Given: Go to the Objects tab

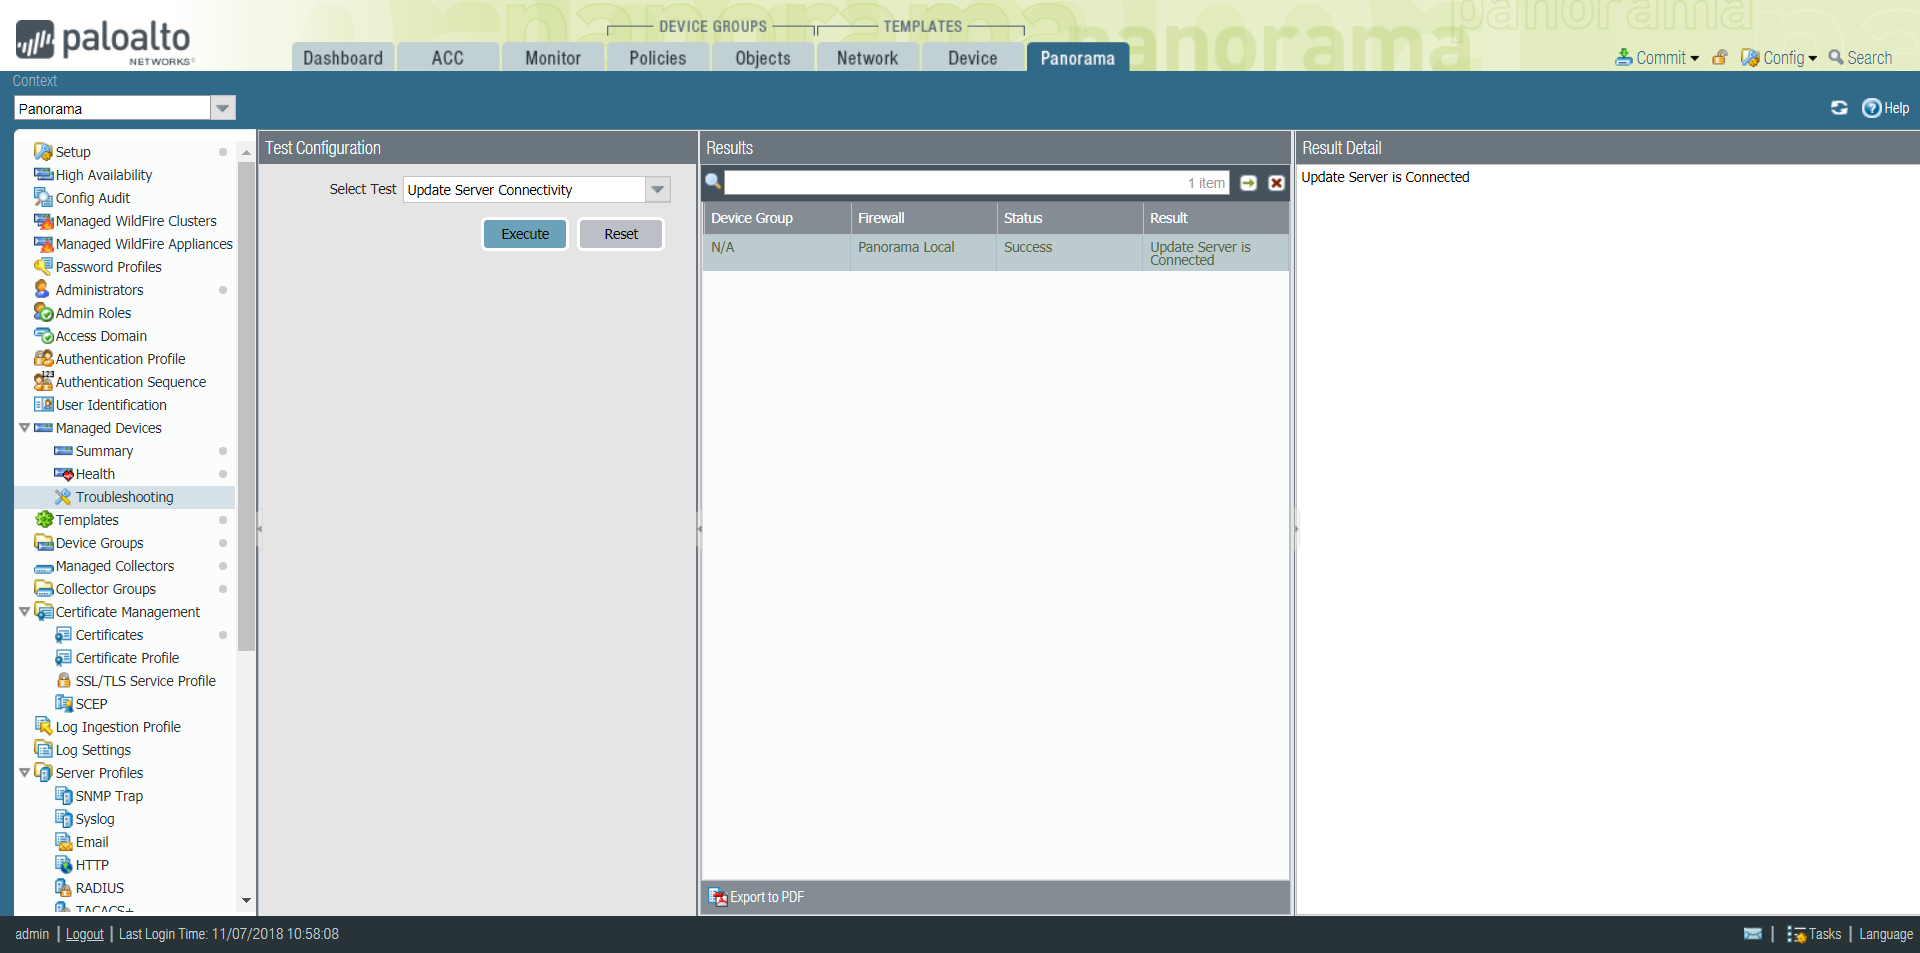Looking at the screenshot, I should pyautogui.click(x=763, y=58).
